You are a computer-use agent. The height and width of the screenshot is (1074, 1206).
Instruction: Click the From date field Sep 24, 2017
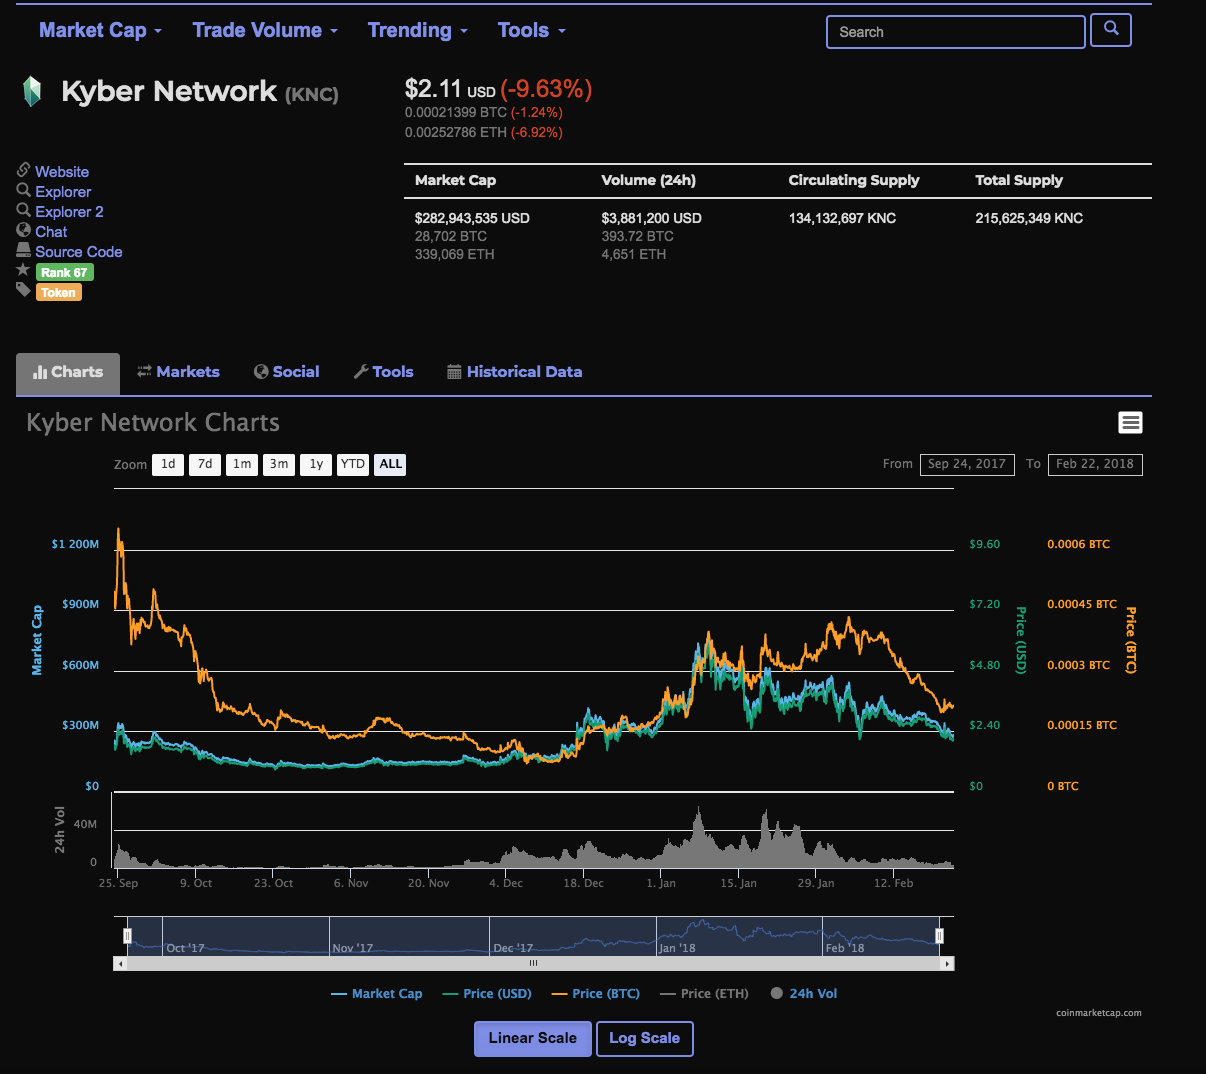pos(967,464)
